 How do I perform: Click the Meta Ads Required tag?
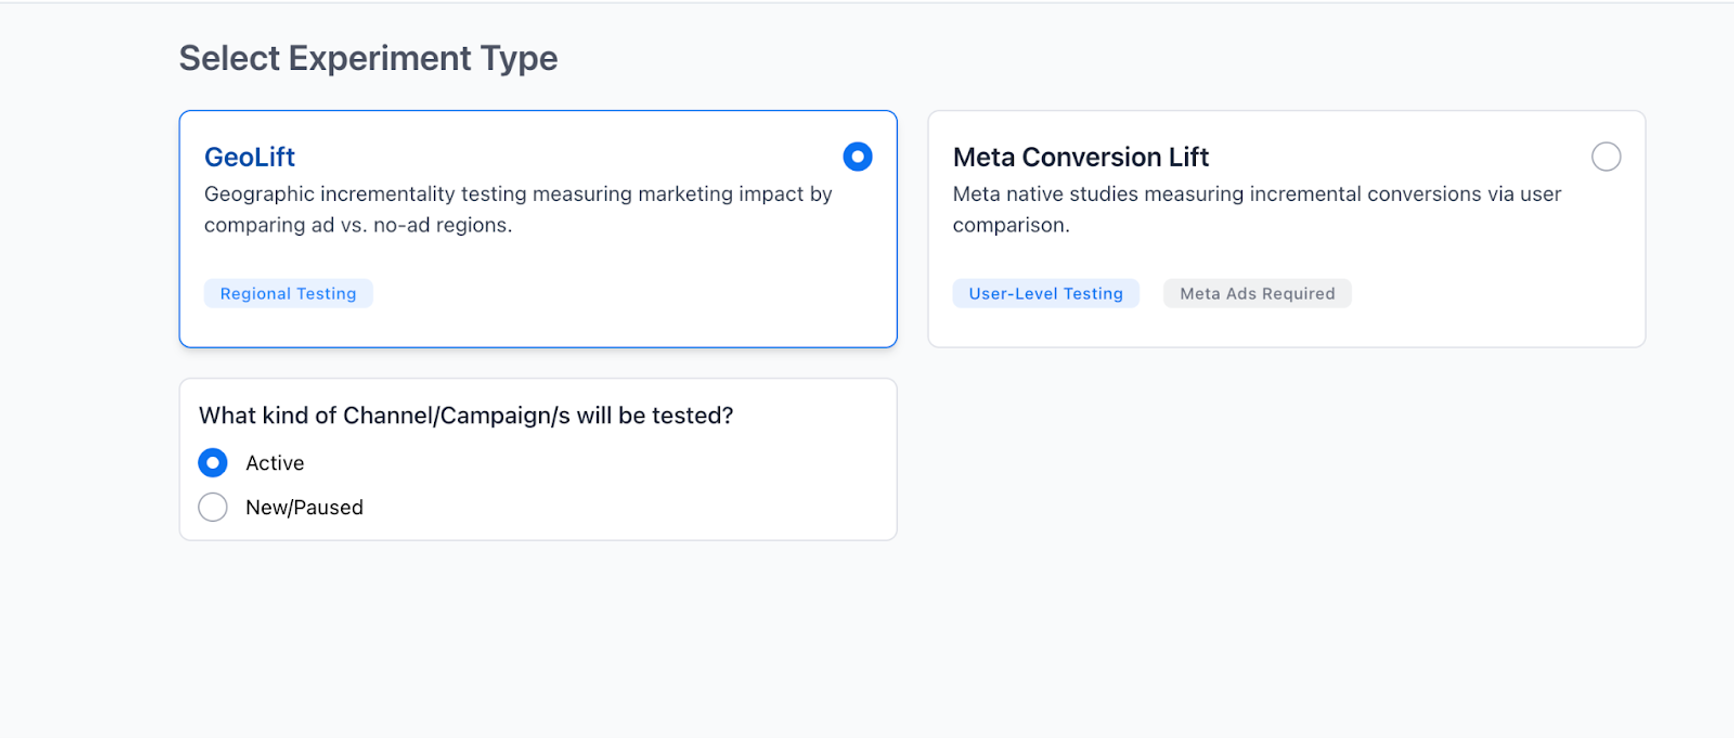coord(1257,293)
